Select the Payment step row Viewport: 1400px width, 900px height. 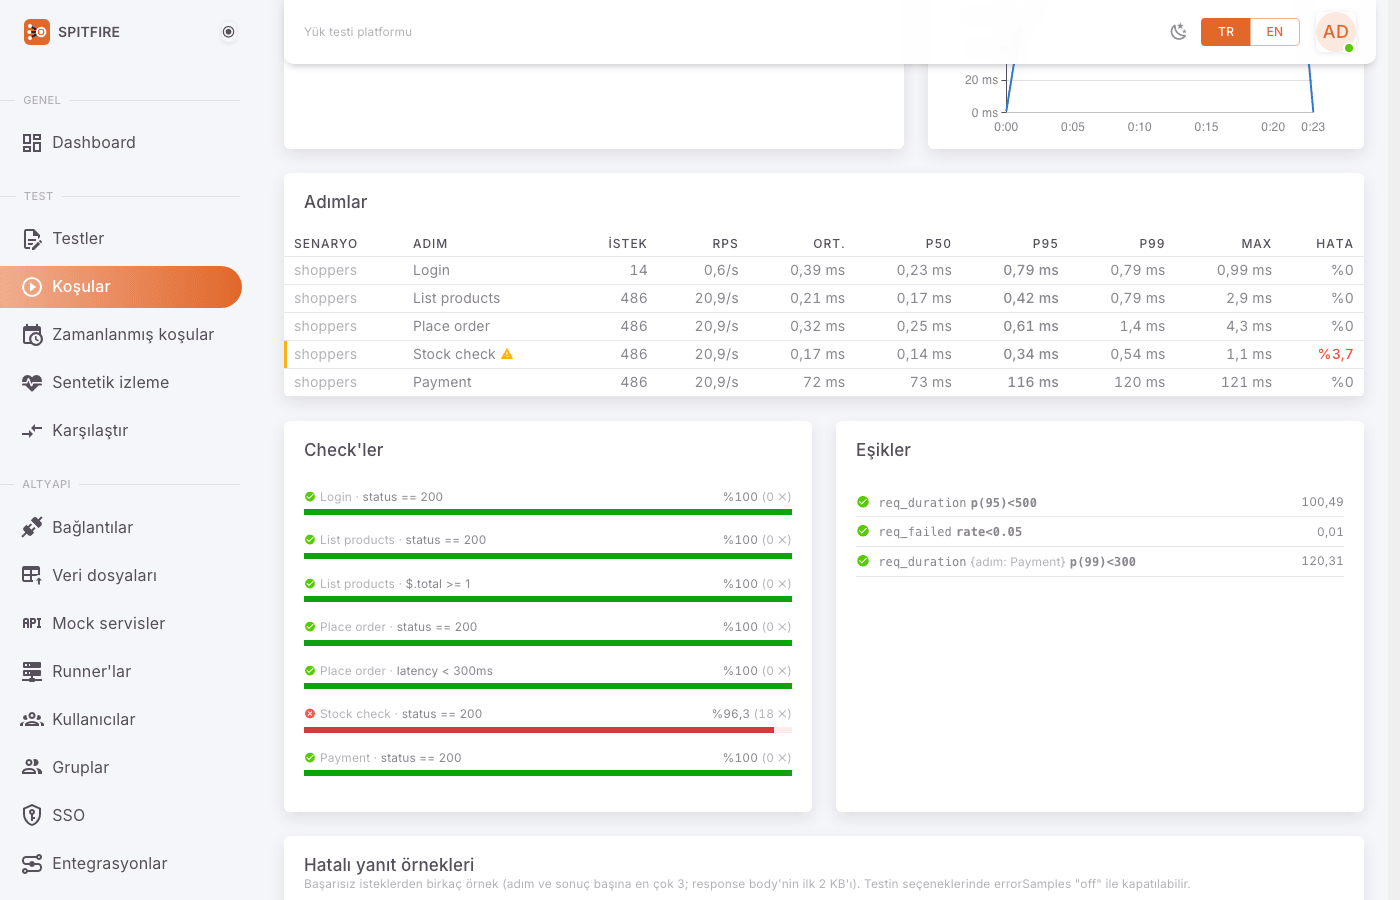pyautogui.click(x=824, y=382)
